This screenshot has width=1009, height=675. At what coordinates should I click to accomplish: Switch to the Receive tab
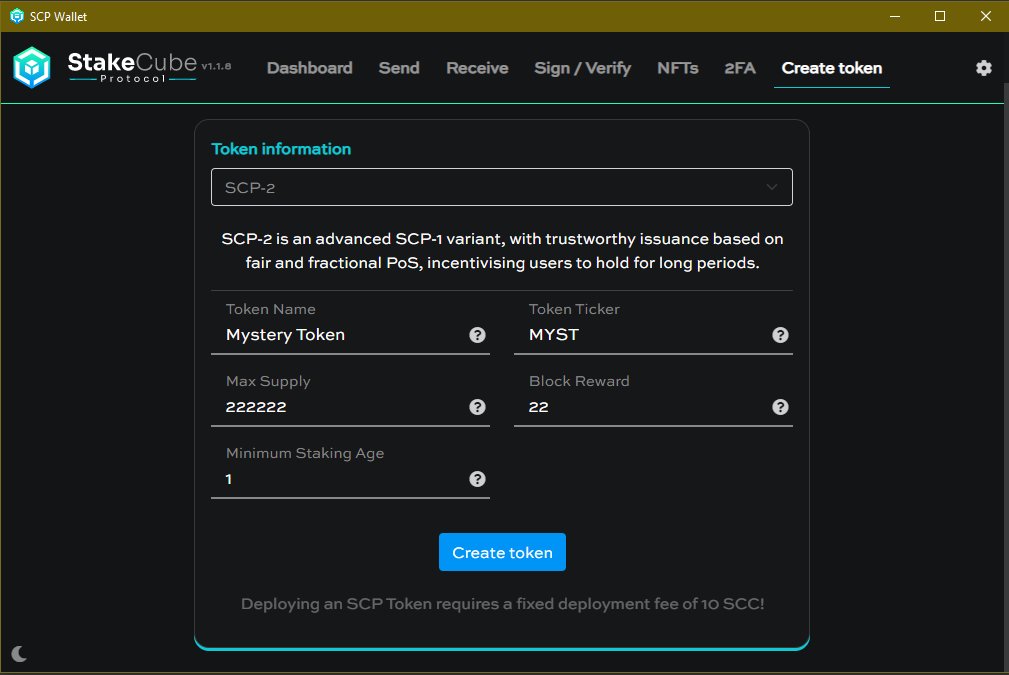[x=477, y=68]
